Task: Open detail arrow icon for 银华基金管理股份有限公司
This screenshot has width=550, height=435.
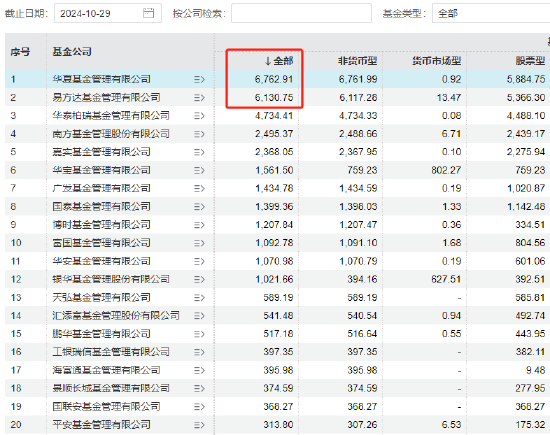Action: click(199, 280)
